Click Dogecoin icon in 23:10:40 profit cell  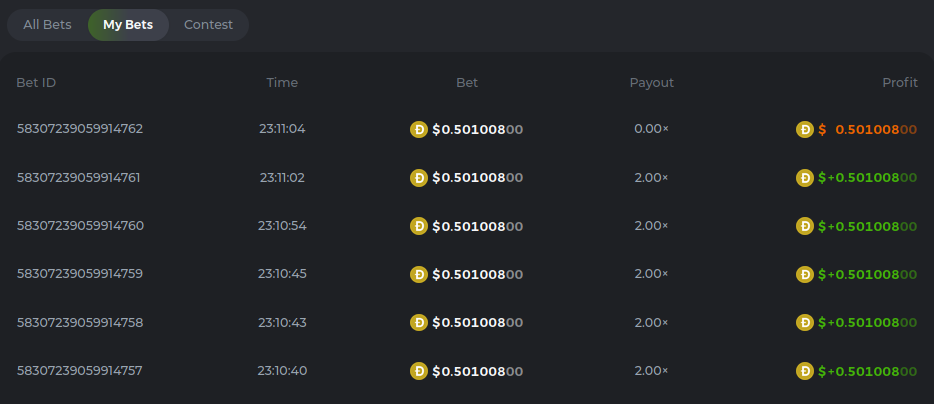pos(804,371)
